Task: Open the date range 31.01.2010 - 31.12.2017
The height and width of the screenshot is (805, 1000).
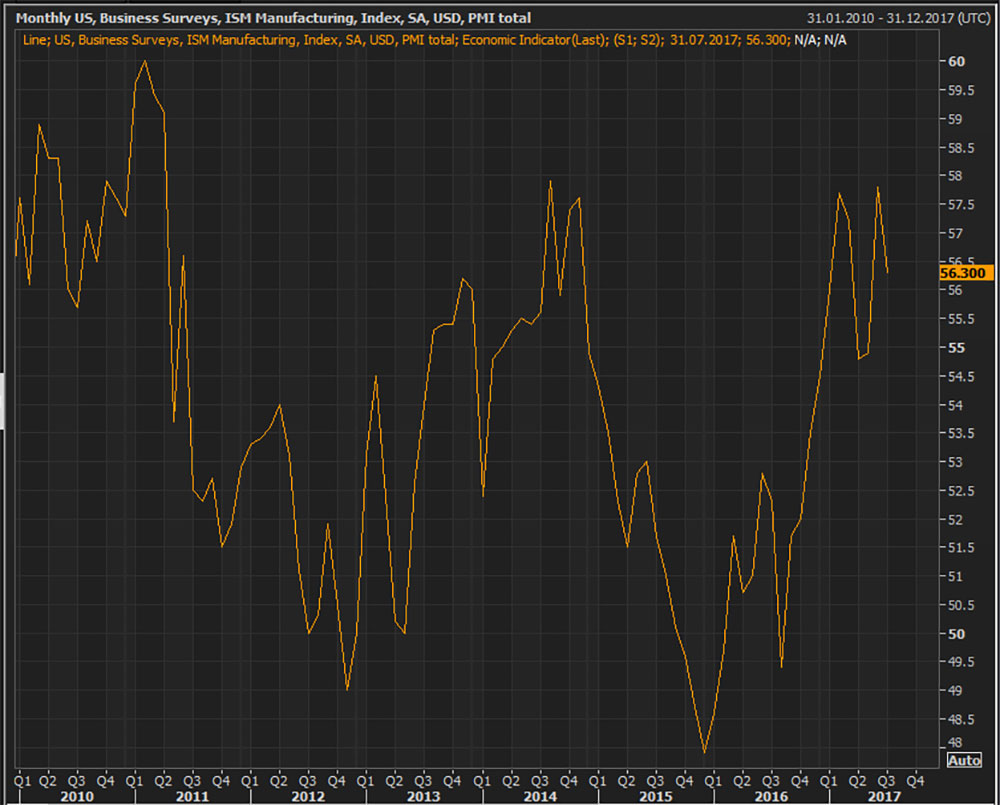Action: [x=901, y=18]
